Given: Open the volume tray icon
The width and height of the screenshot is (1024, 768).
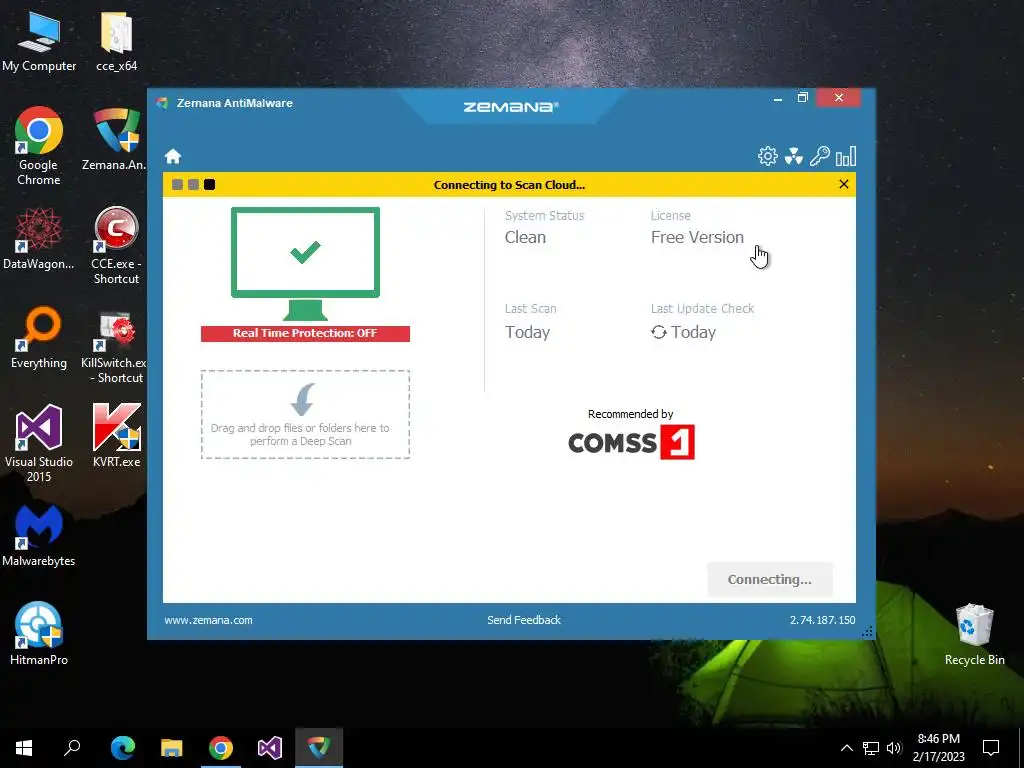Looking at the screenshot, I should point(894,748).
